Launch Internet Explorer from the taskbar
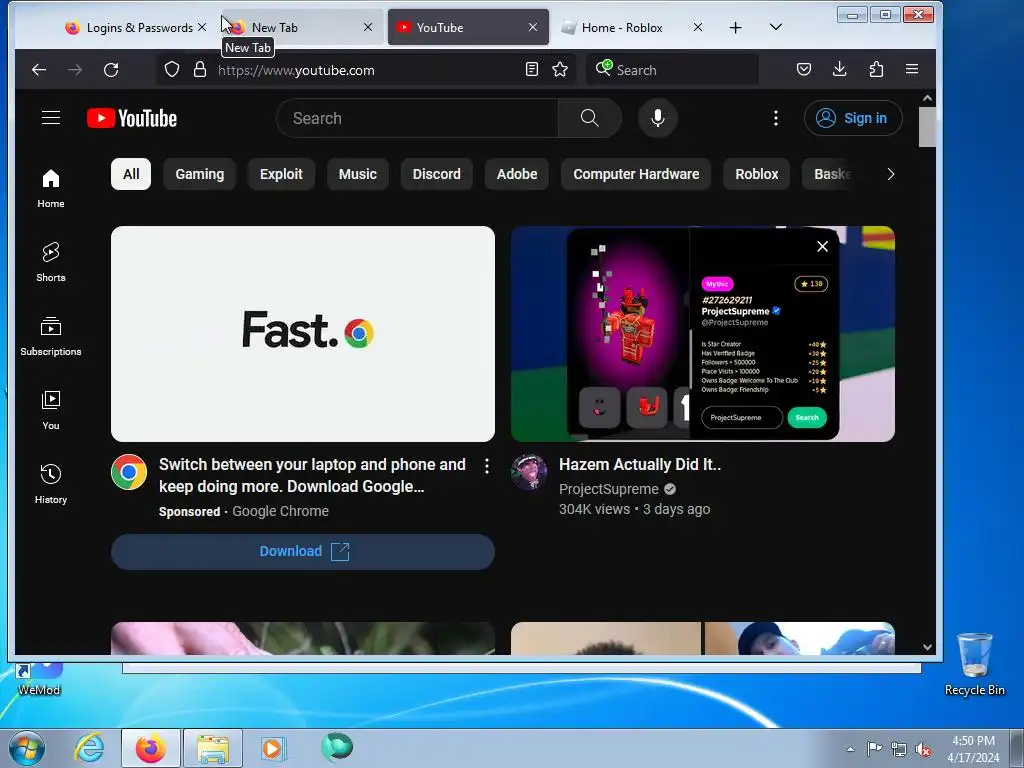The width and height of the screenshot is (1024, 768). coord(89,748)
